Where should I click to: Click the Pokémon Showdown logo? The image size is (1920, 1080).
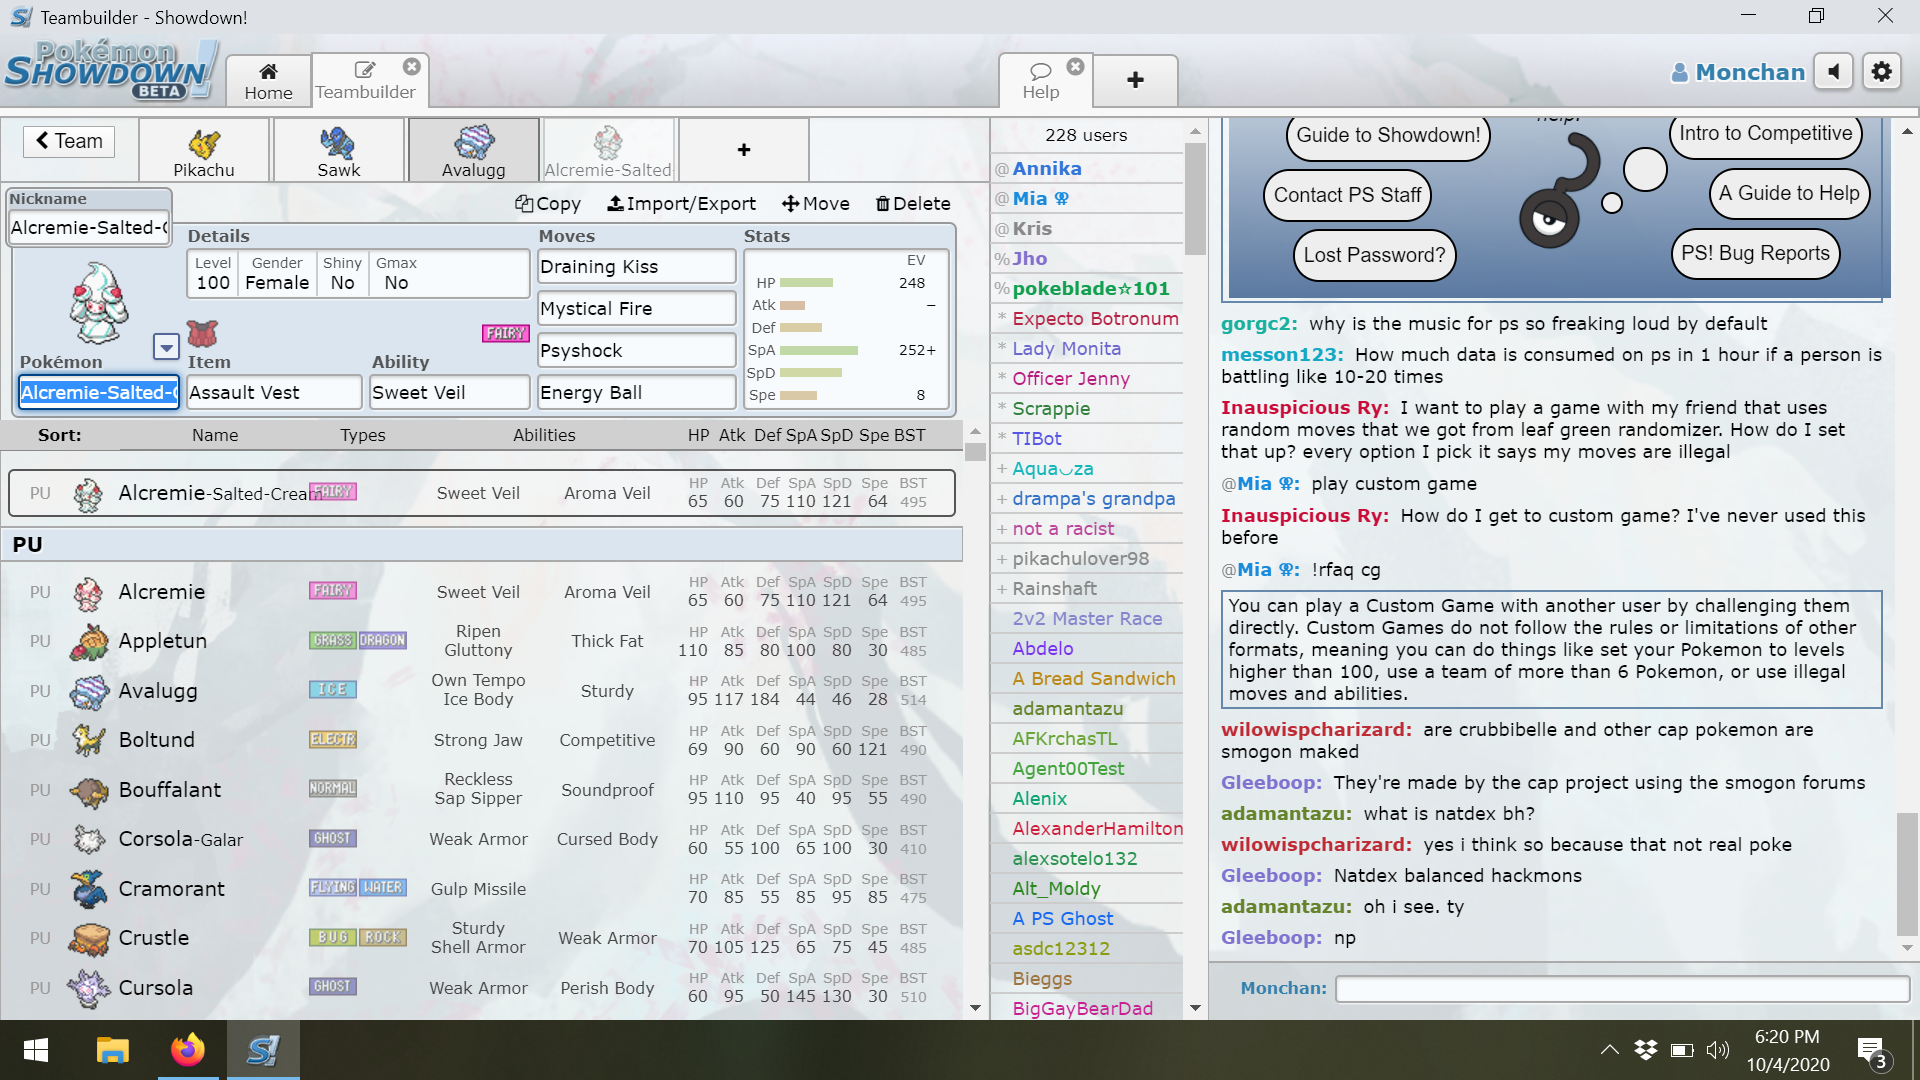tap(110, 70)
